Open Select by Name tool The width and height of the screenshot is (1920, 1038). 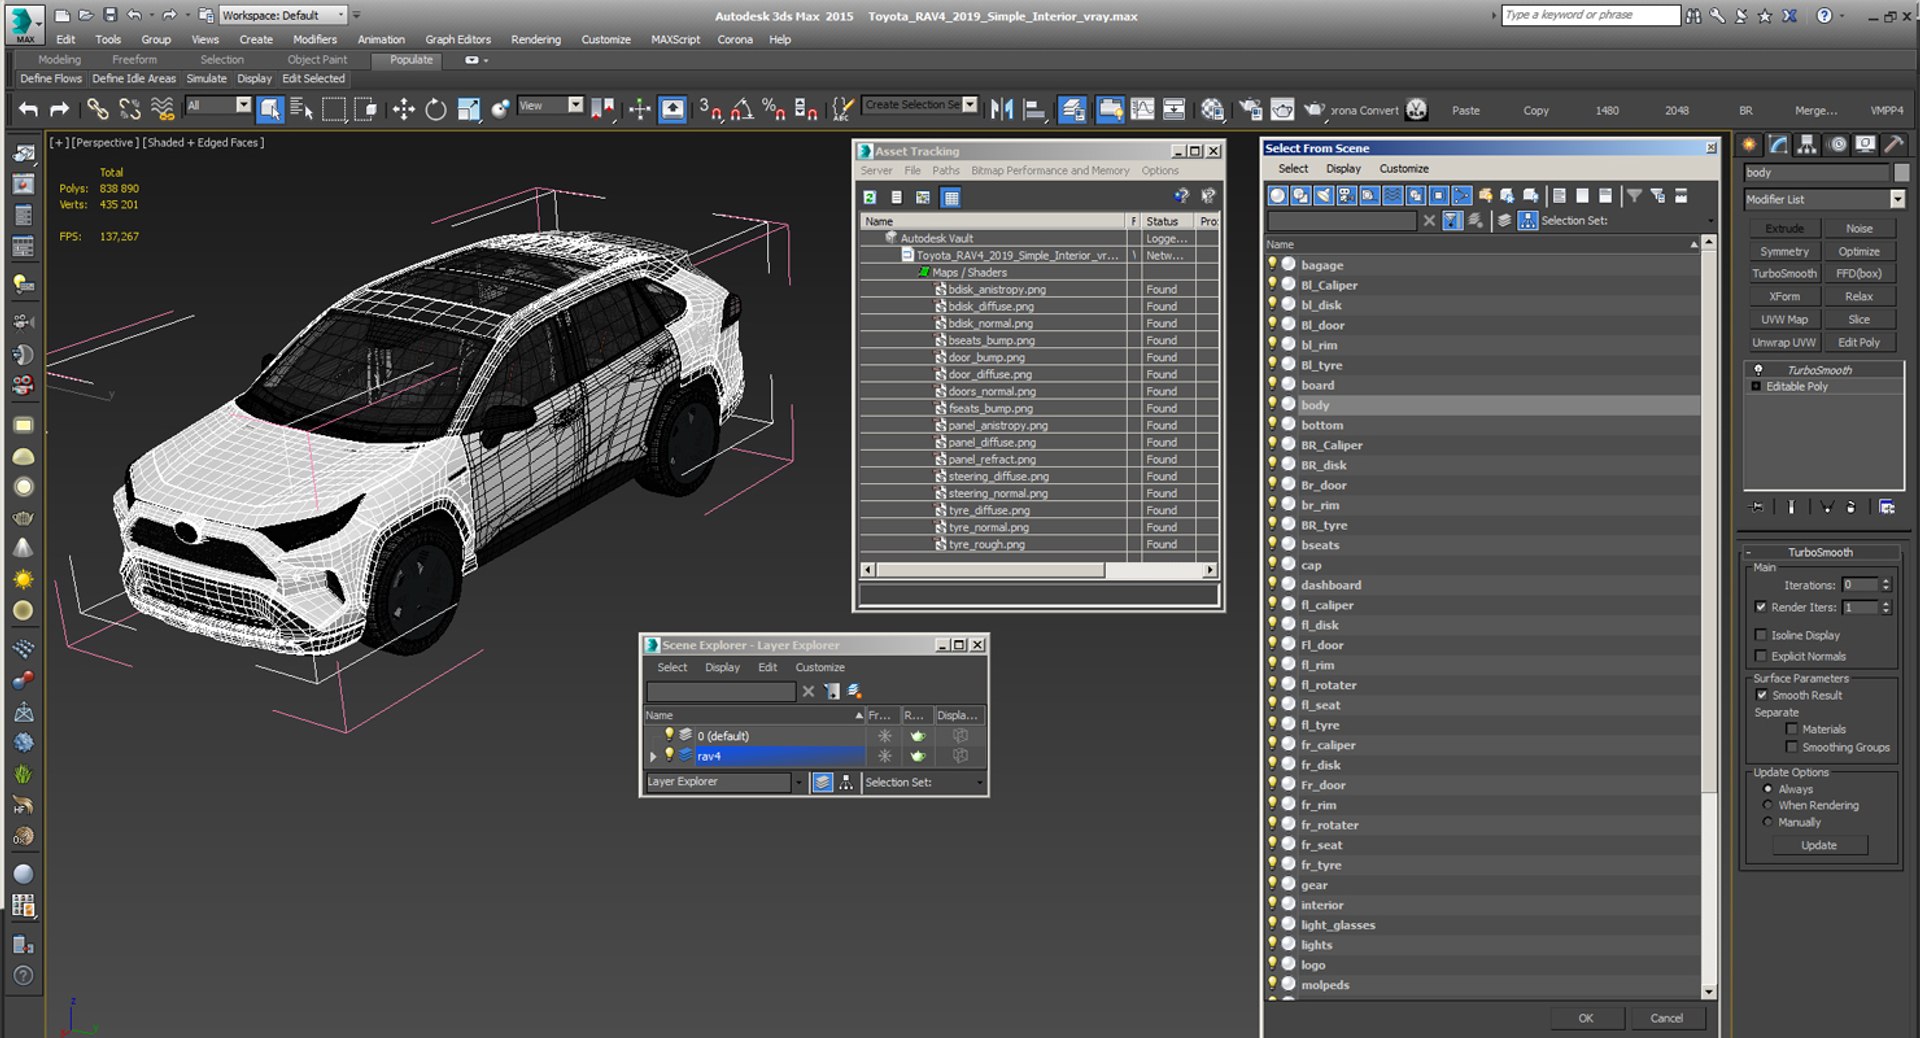(301, 109)
